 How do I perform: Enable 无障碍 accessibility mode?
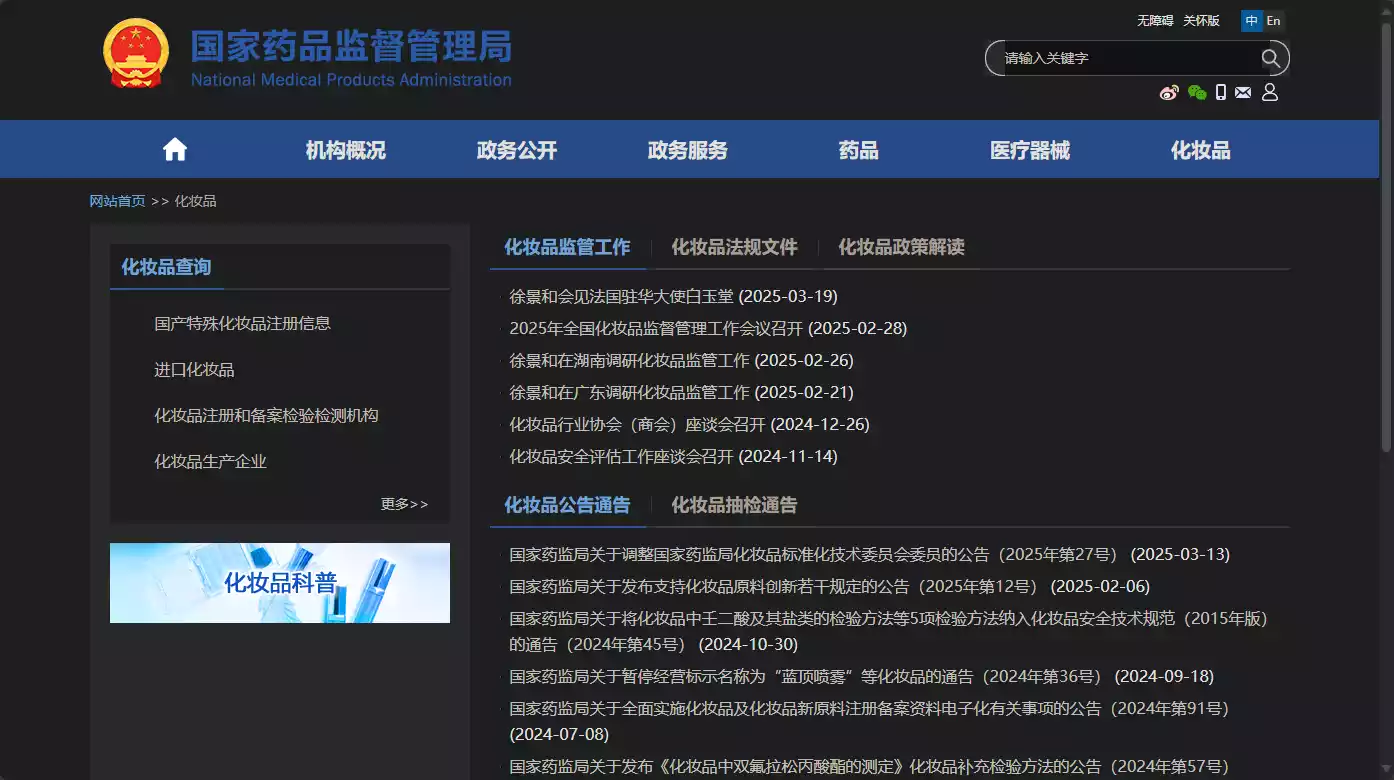coord(1154,20)
